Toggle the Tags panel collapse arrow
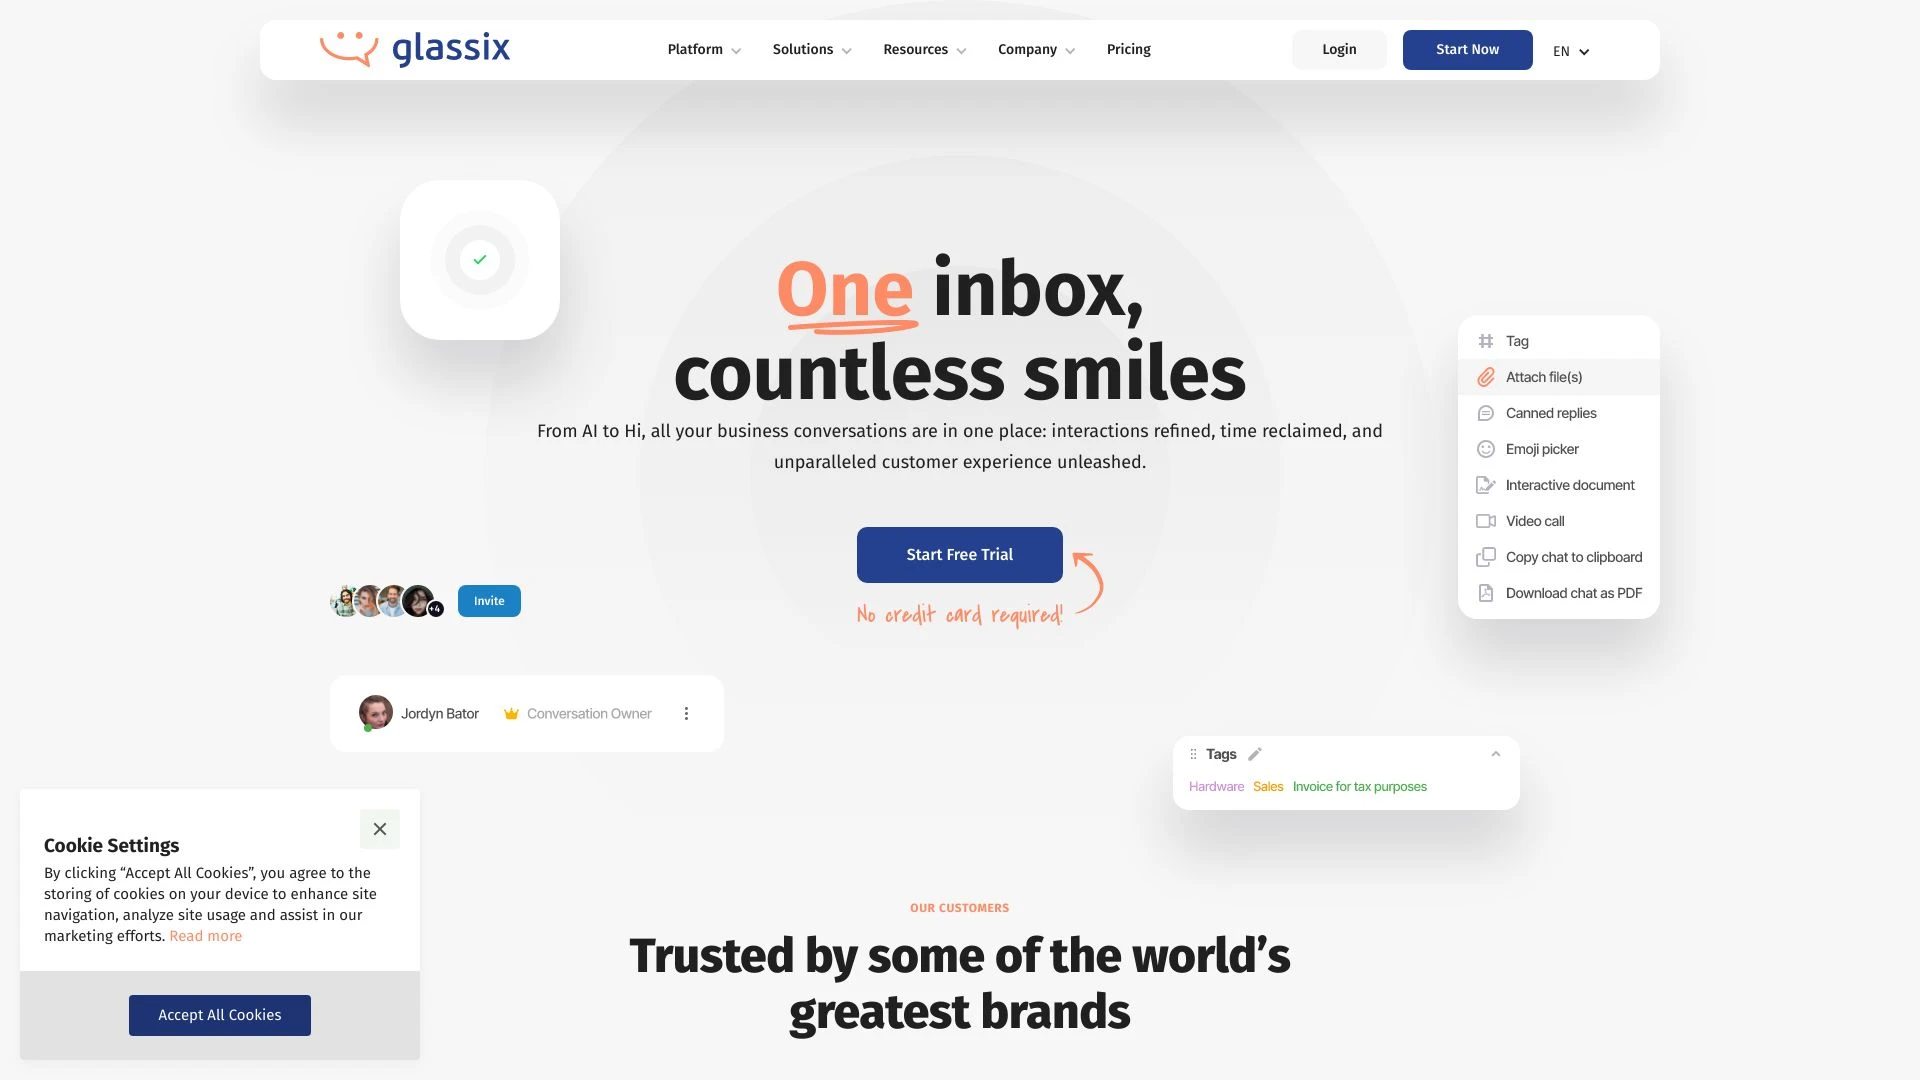Image resolution: width=1920 pixels, height=1080 pixels. (1495, 753)
